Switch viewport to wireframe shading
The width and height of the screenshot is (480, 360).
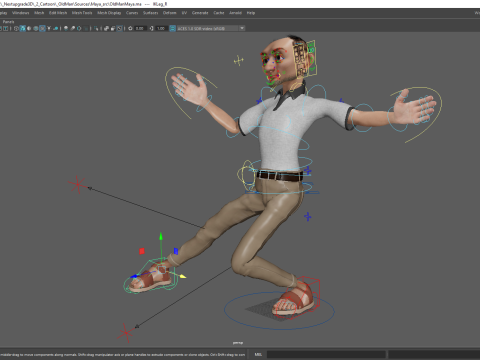[16, 28]
